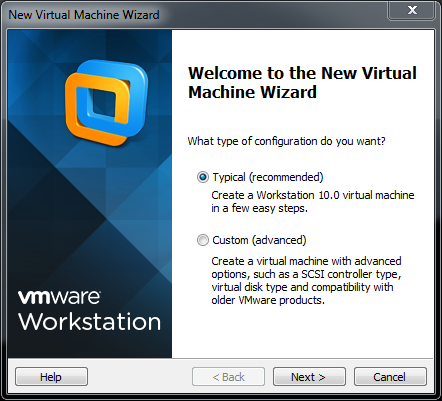This screenshot has height=401, width=442.
Task: Close the wizard with the X button
Action: click(412, 10)
